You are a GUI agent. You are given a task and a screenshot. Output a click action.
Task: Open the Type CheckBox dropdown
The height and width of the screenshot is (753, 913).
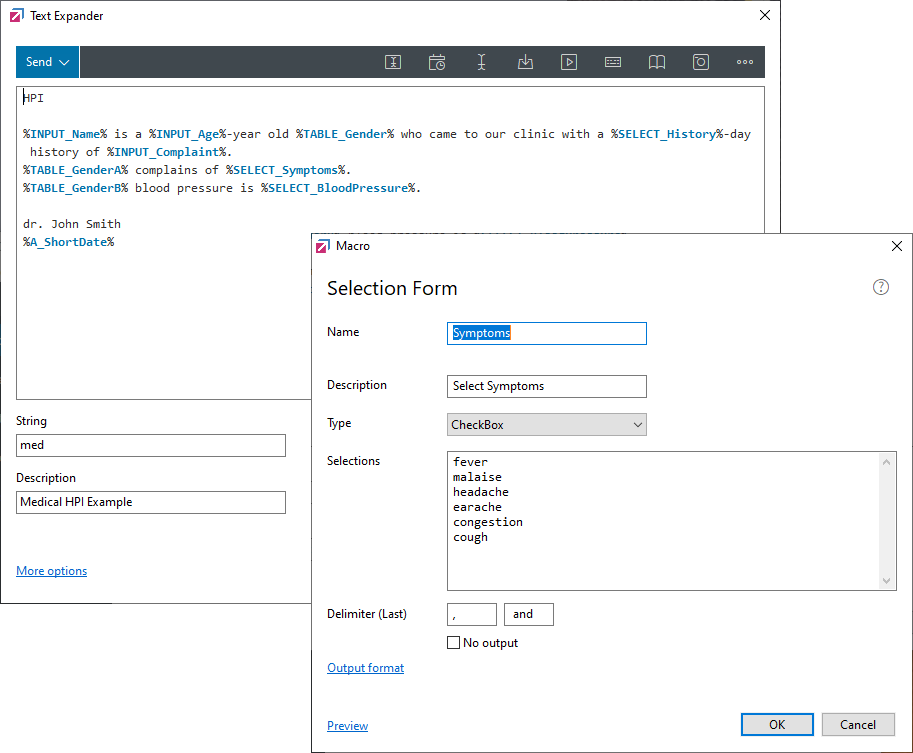(x=546, y=424)
